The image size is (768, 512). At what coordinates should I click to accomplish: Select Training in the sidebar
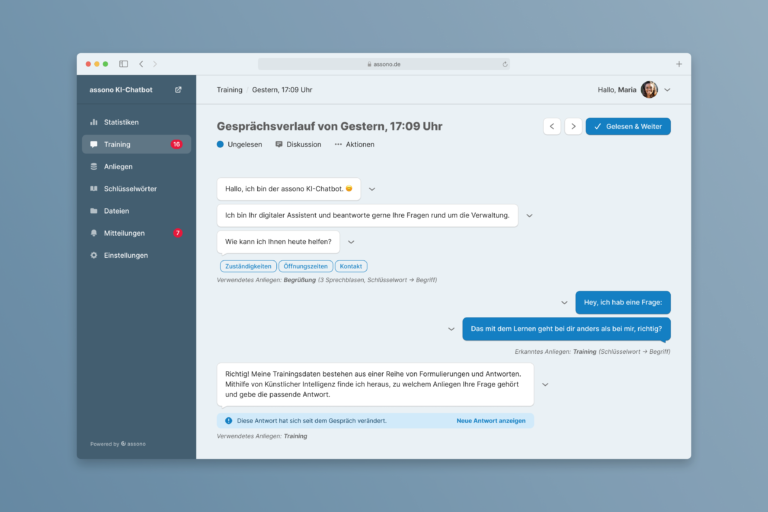[x=136, y=144]
